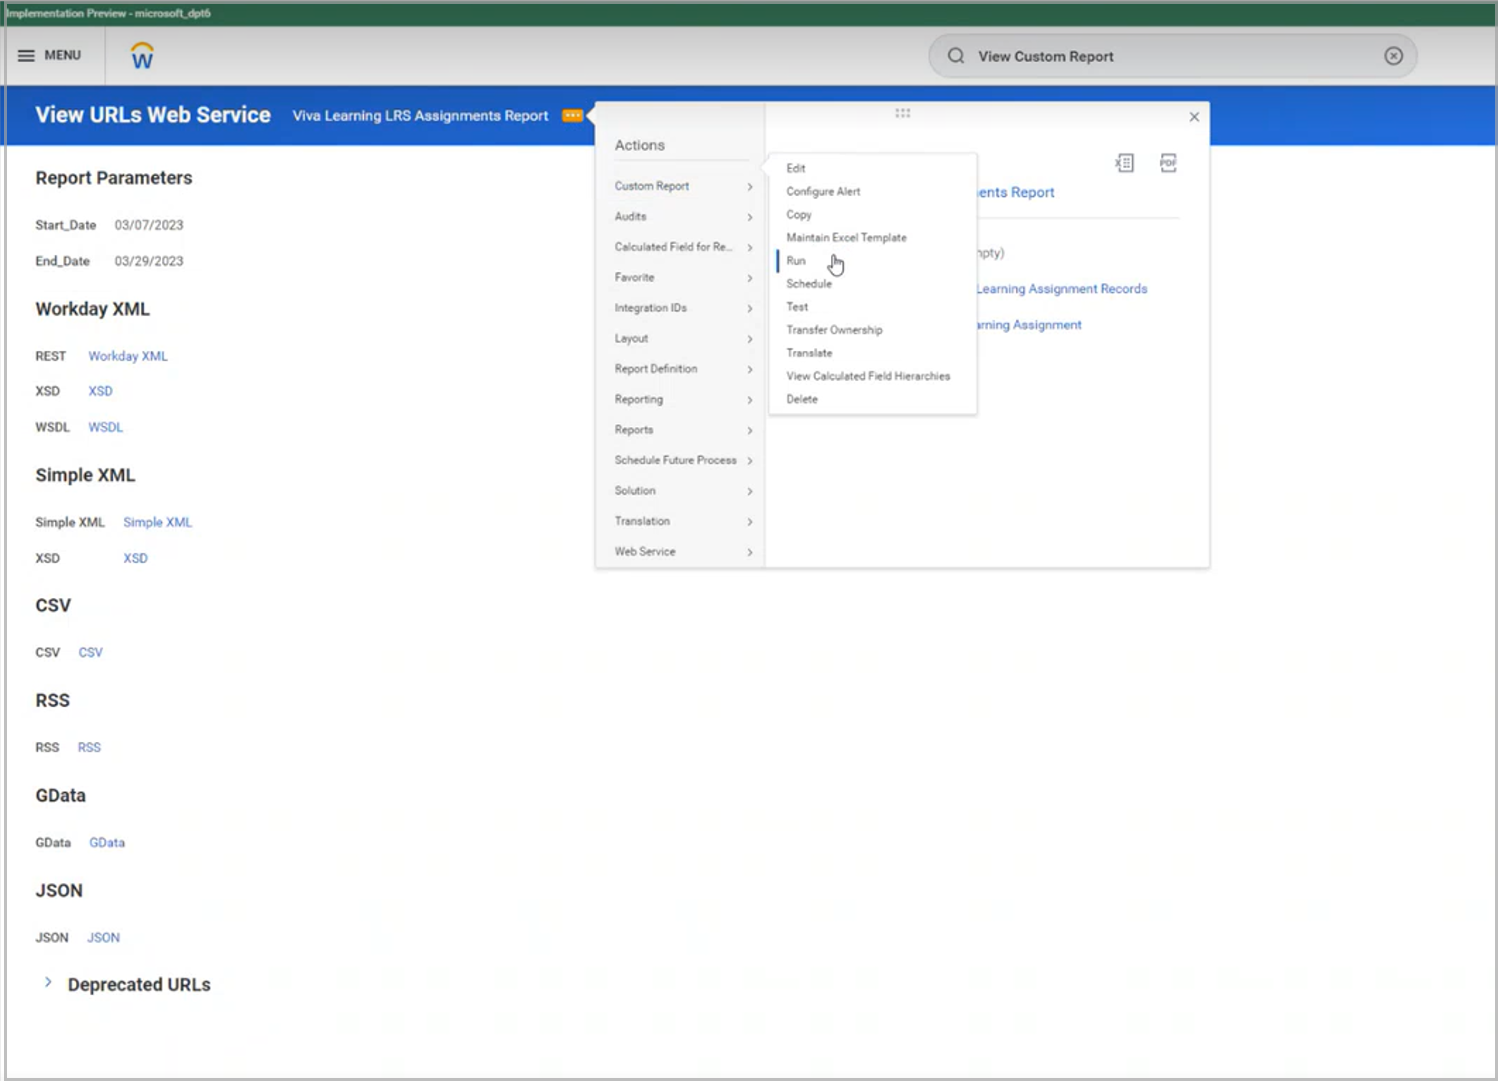
Task: Open the Solution submenu
Action: (x=683, y=491)
